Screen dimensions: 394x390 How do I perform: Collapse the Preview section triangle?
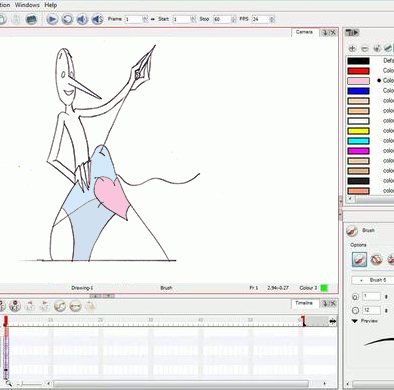(355, 321)
